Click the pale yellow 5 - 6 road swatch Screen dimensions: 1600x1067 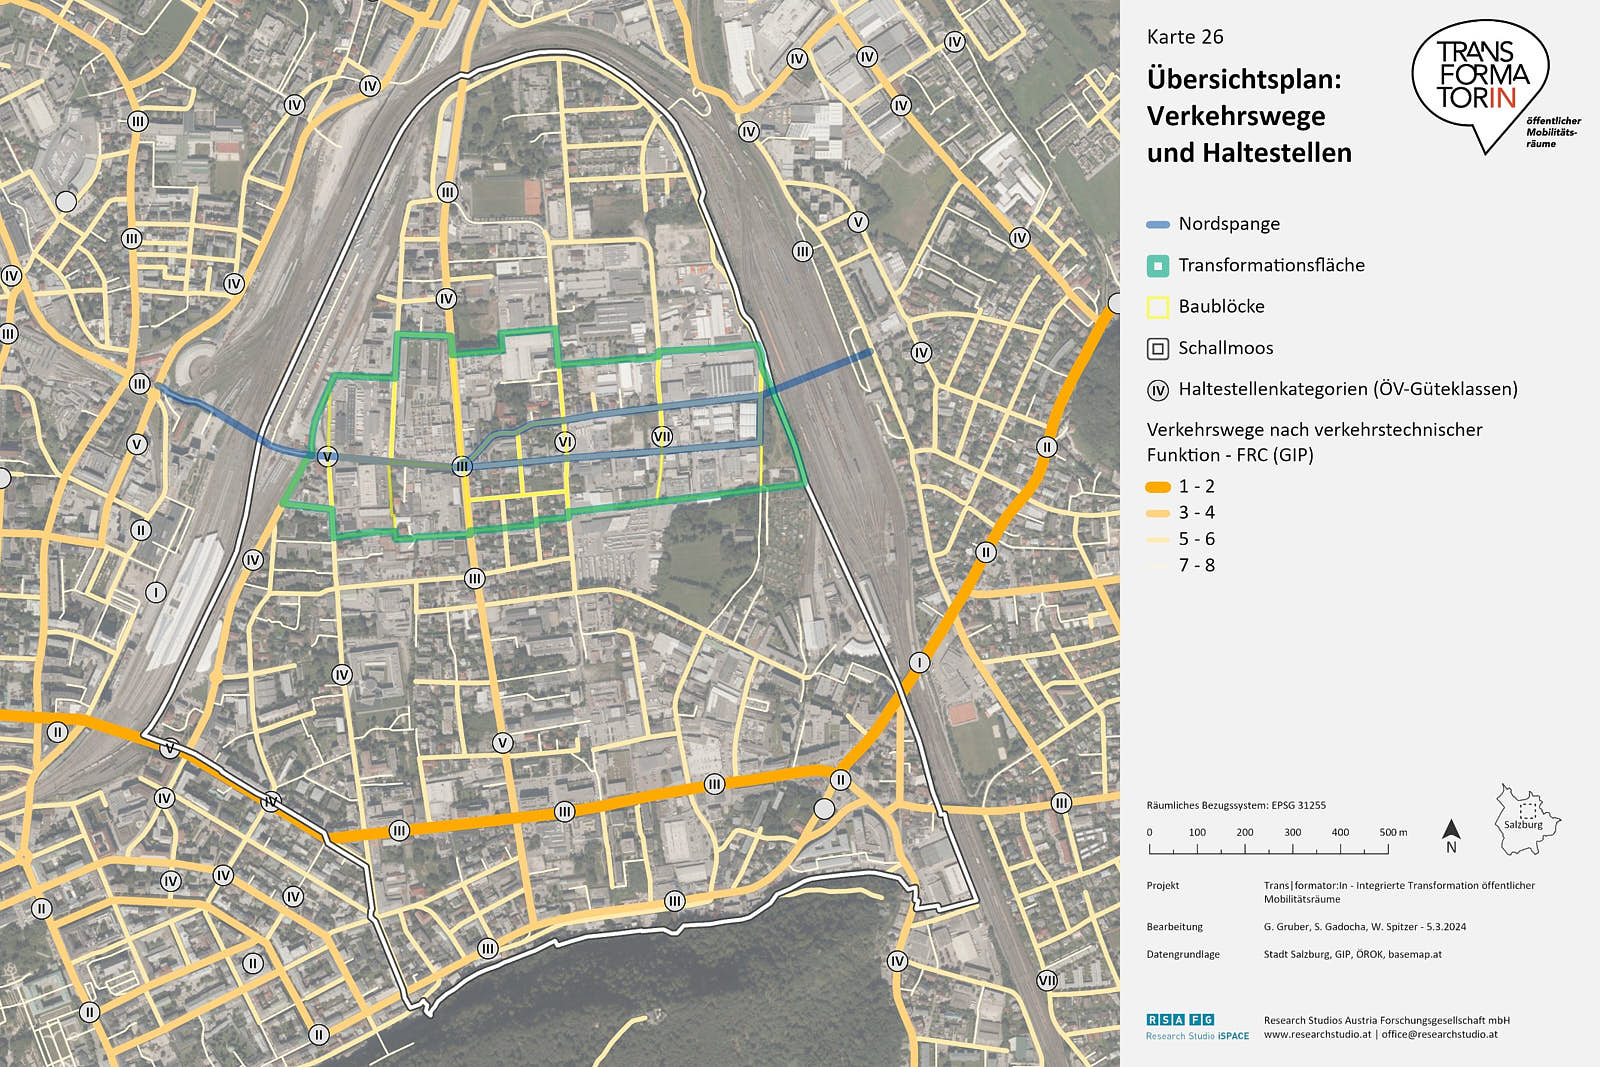click(x=1158, y=540)
